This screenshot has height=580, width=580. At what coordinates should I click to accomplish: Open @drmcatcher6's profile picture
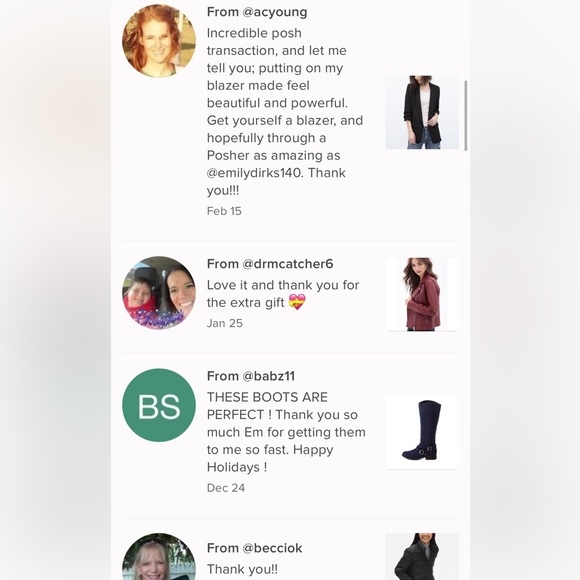[x=159, y=293]
